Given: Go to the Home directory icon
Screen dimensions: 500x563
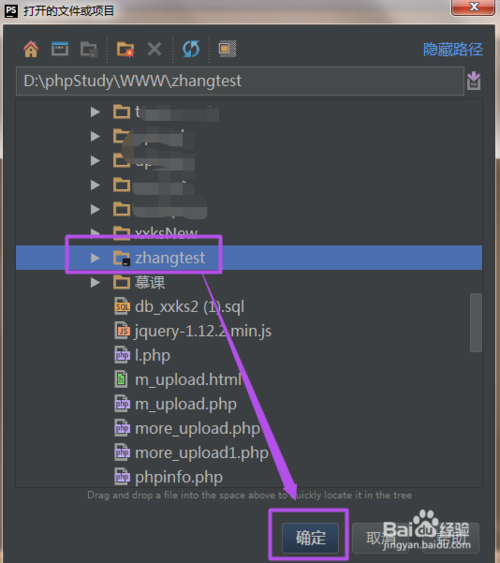Looking at the screenshot, I should click(x=31, y=49).
